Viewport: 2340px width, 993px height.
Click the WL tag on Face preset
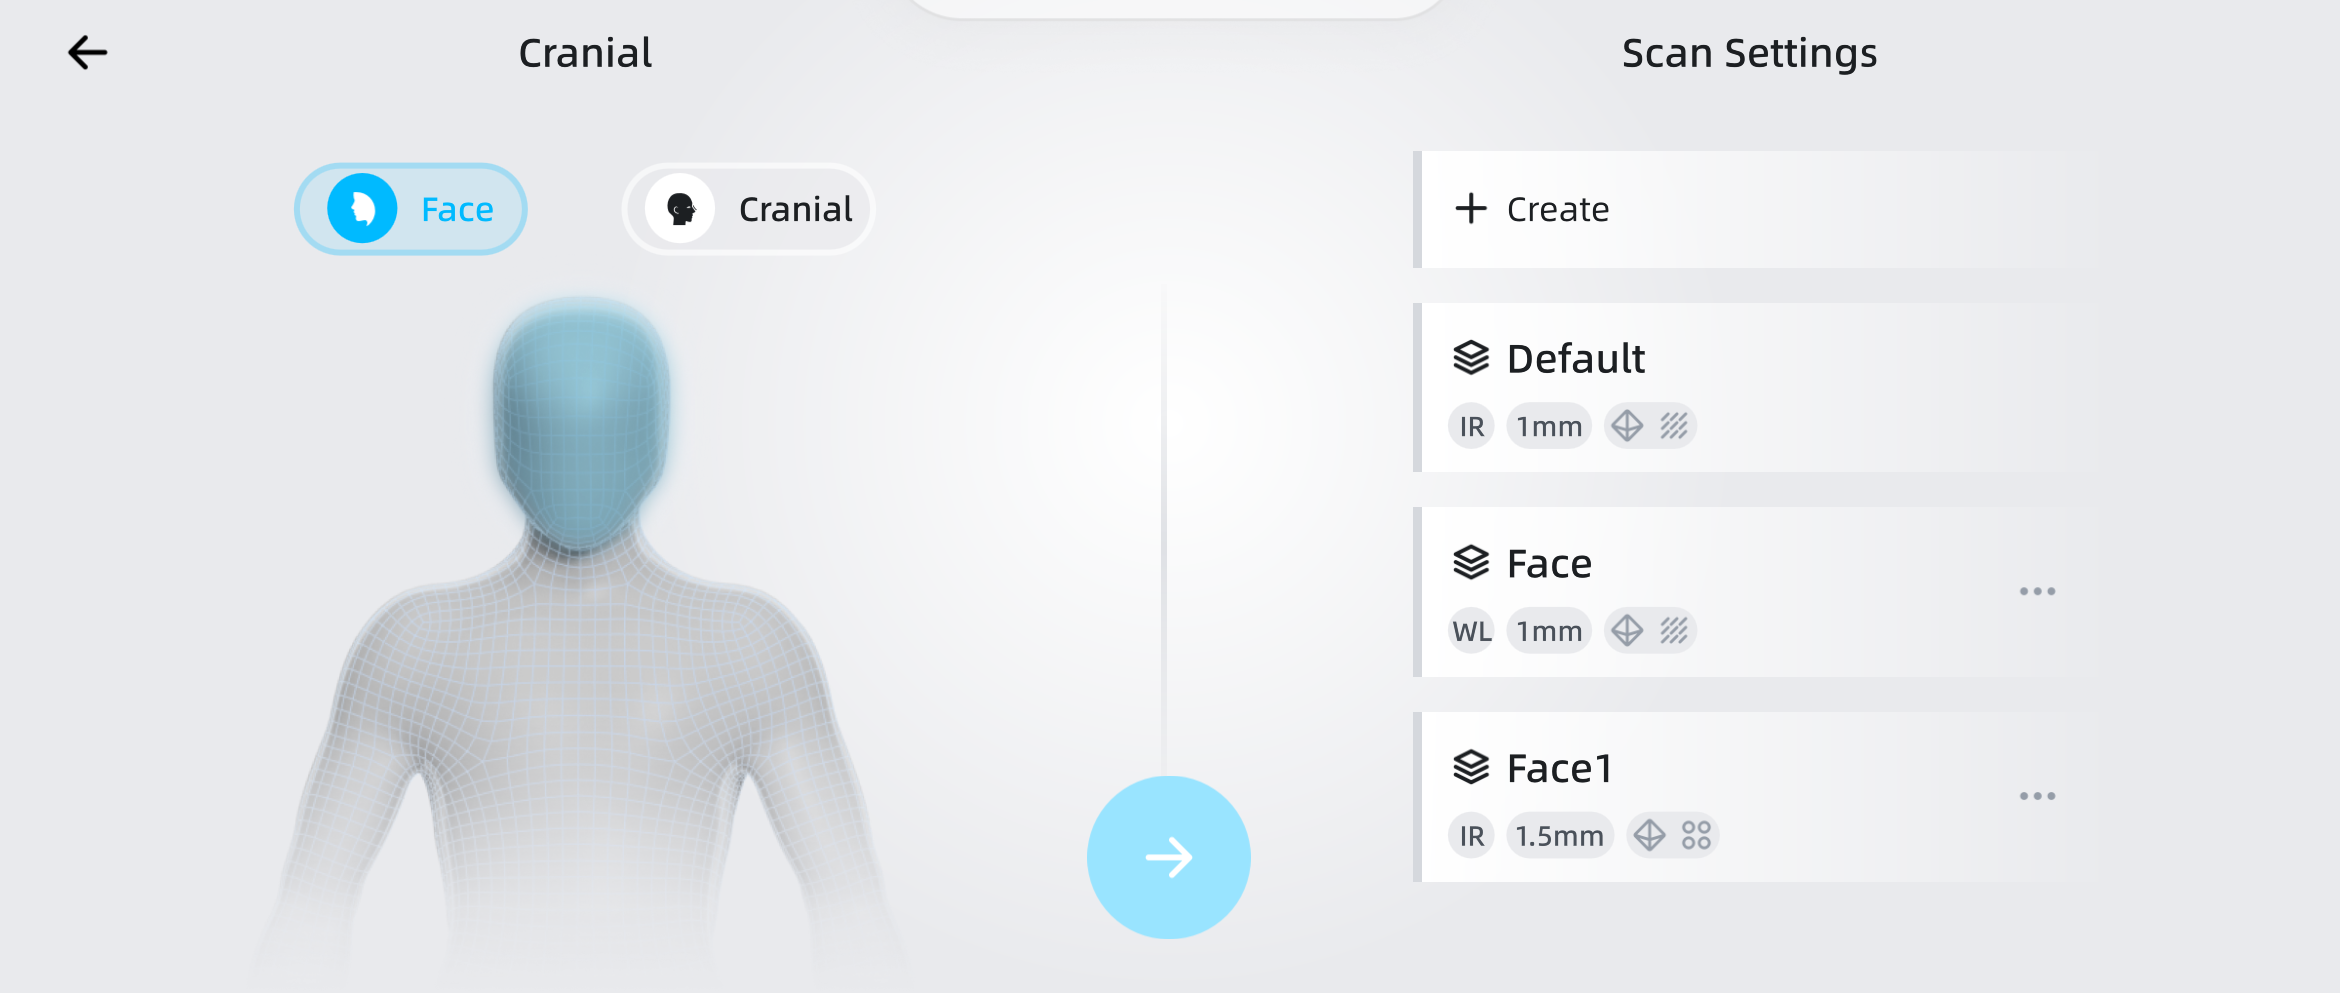pyautogui.click(x=1471, y=631)
